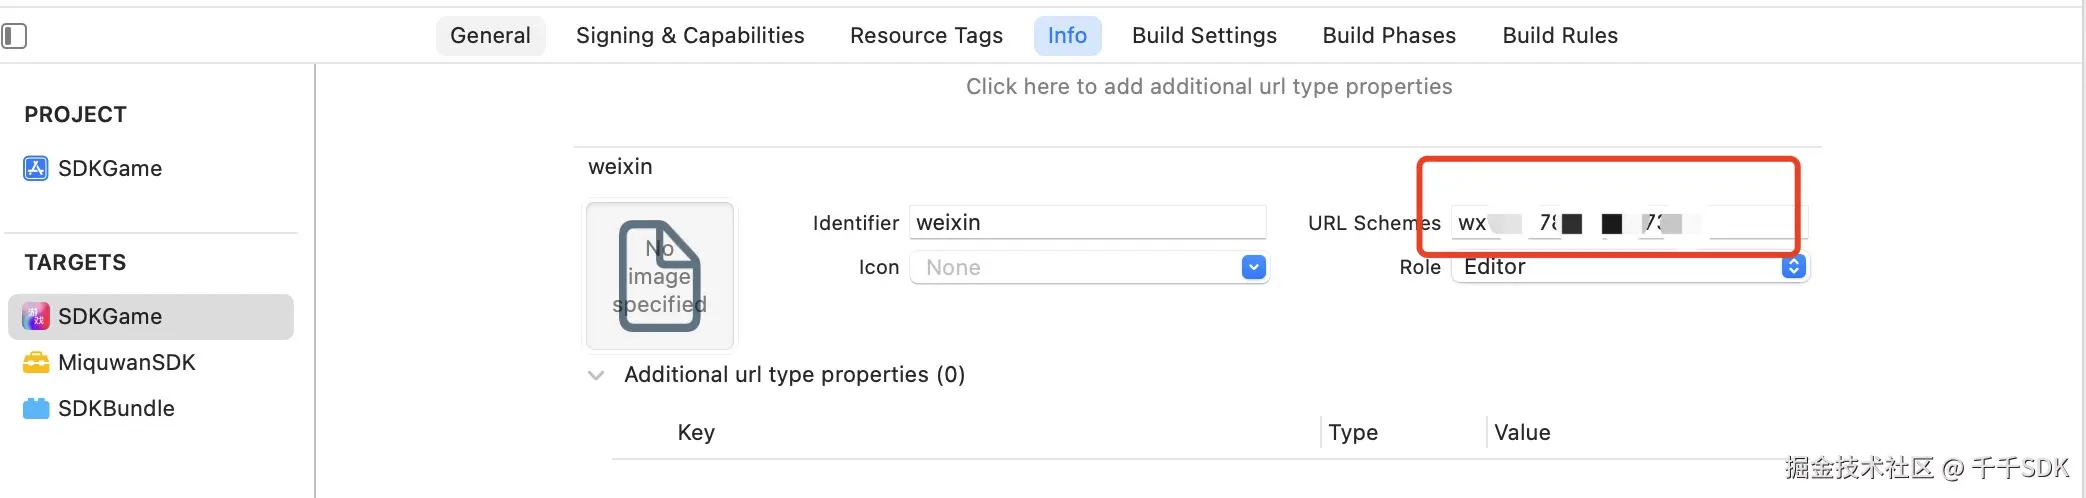2086x498 pixels.
Task: Switch to the General tab
Action: (490, 36)
